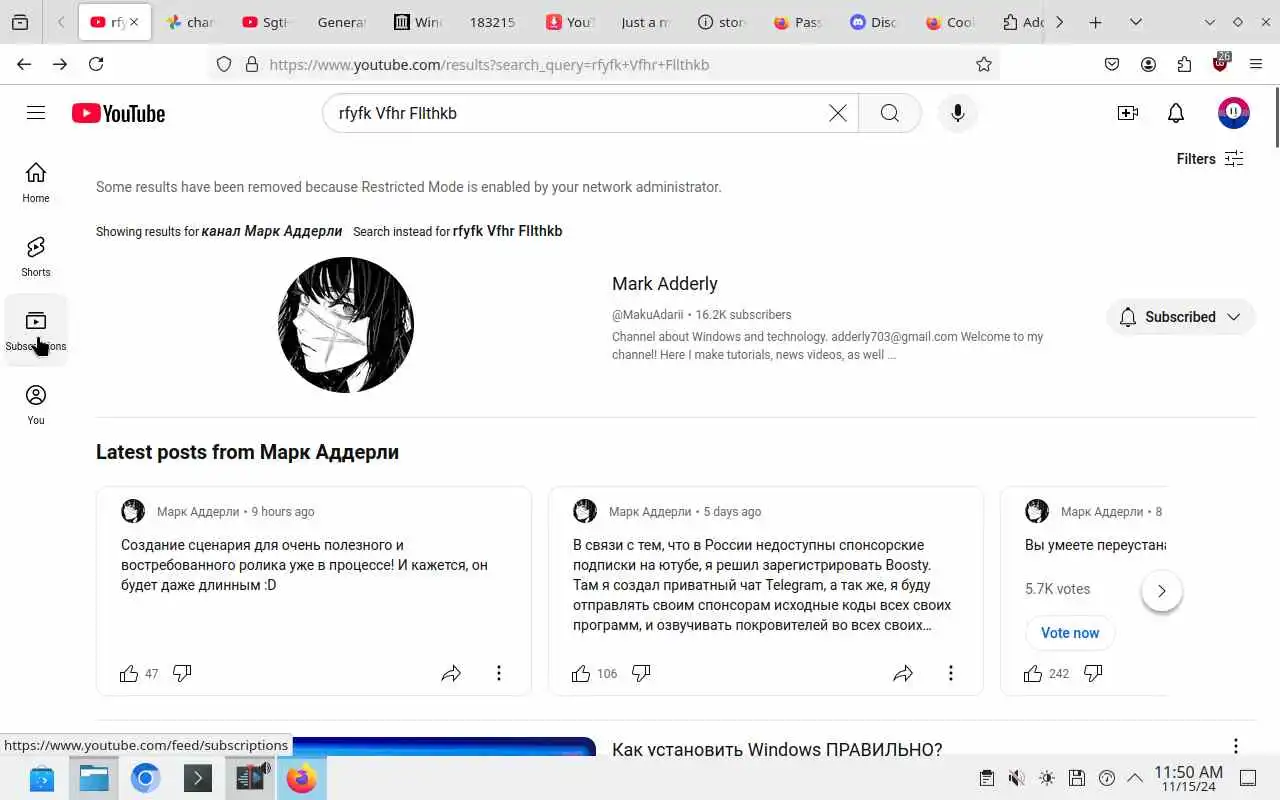This screenshot has width=1280, height=800.
Task: Open Subscriptions in the sidebar
Action: click(x=36, y=330)
